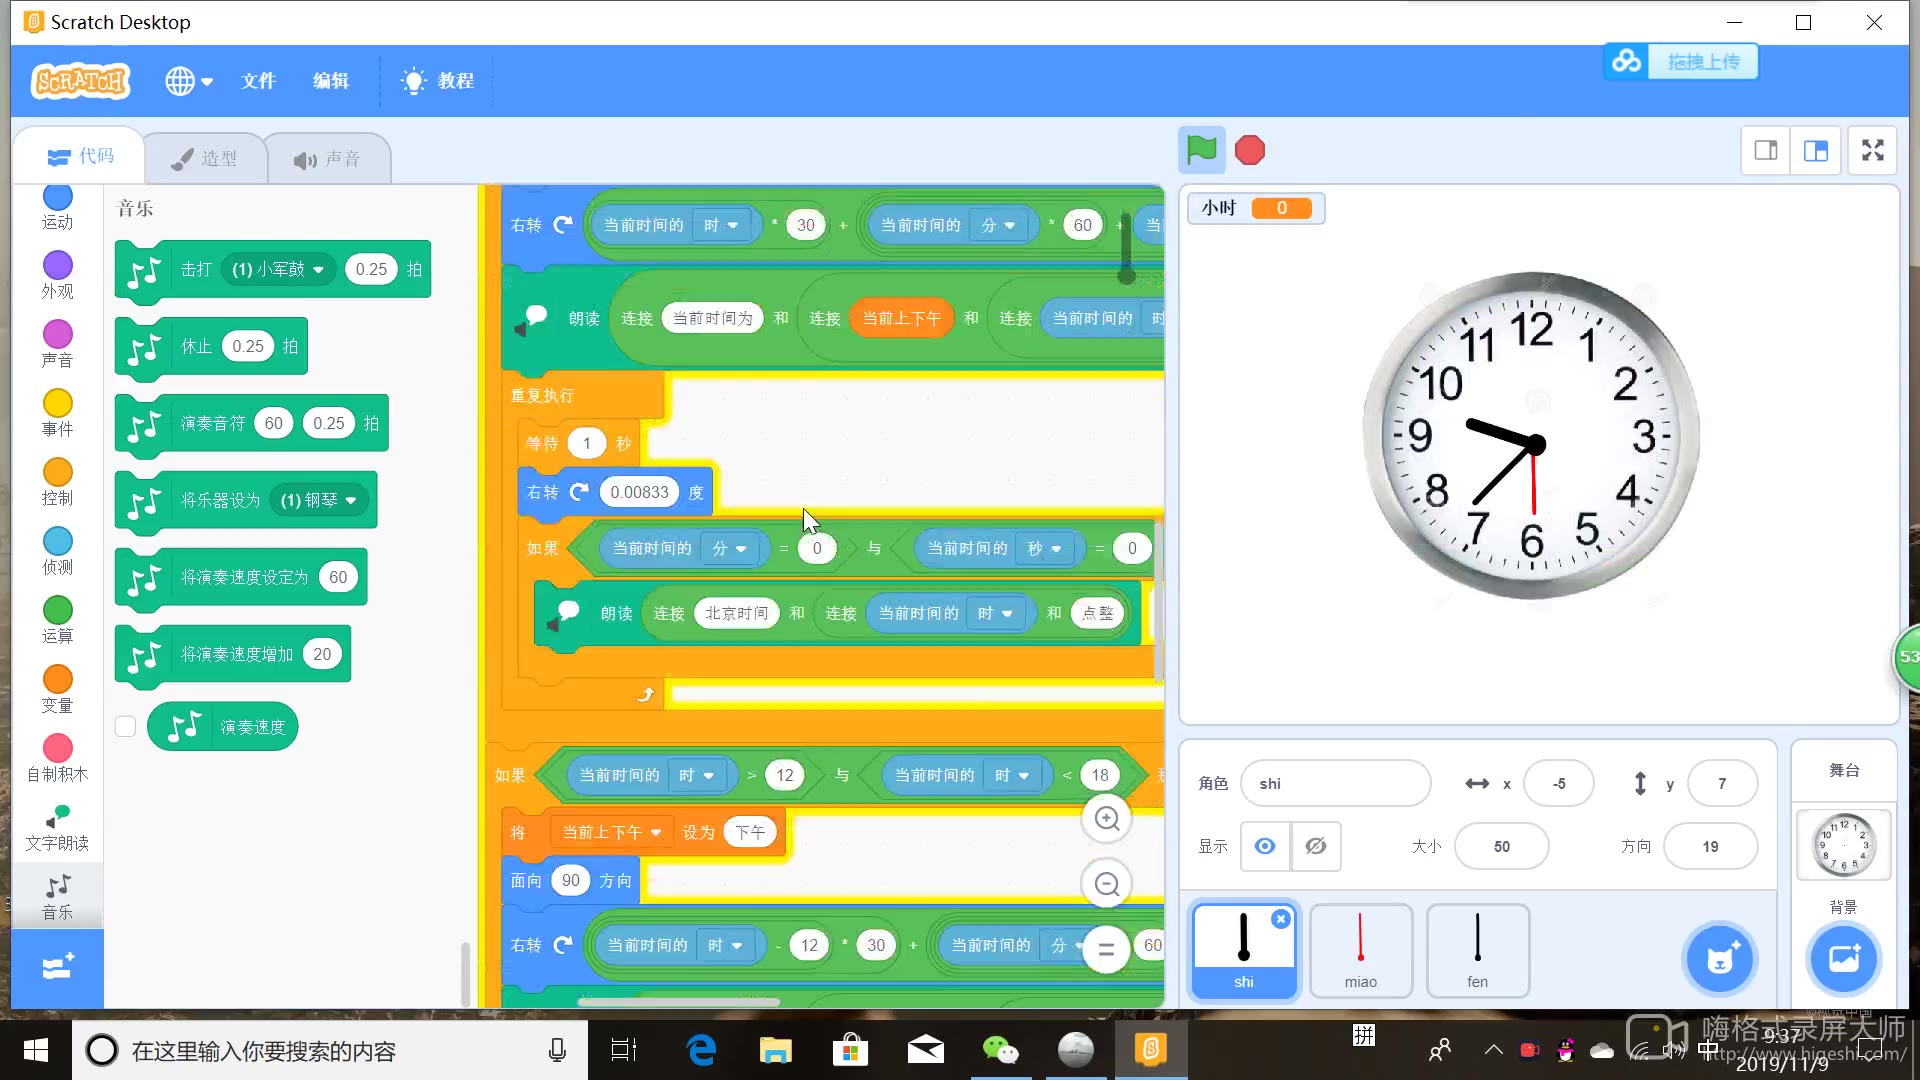Delete the shi sprite via X
This screenshot has width=1920, height=1080.
[x=1281, y=918]
